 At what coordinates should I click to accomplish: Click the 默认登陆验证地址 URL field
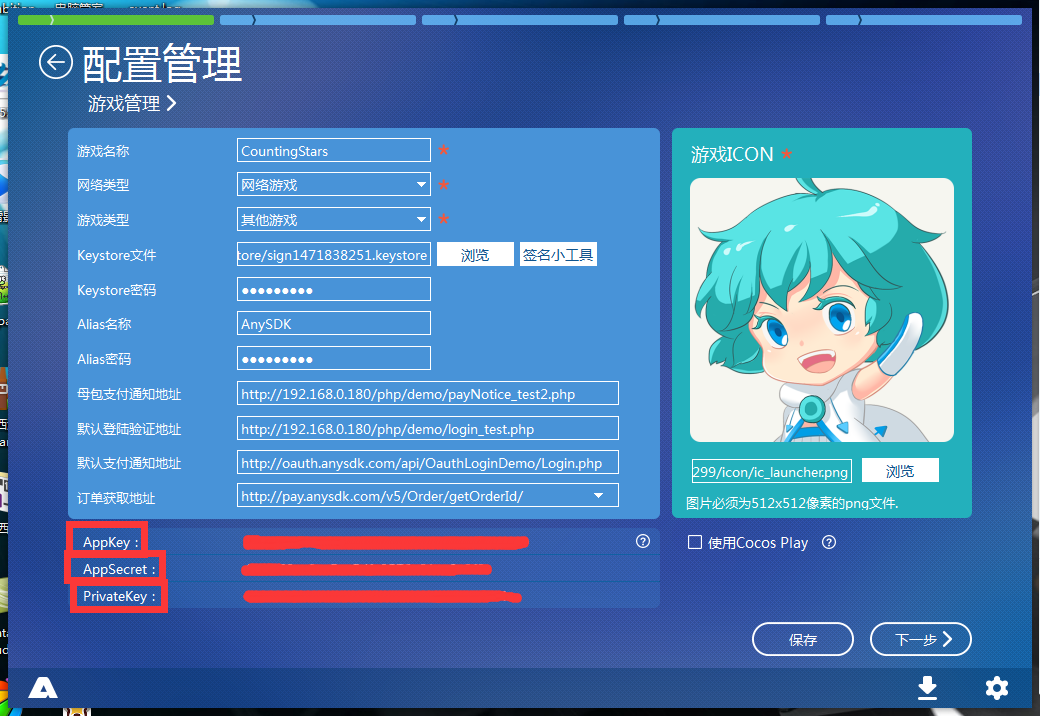point(428,428)
